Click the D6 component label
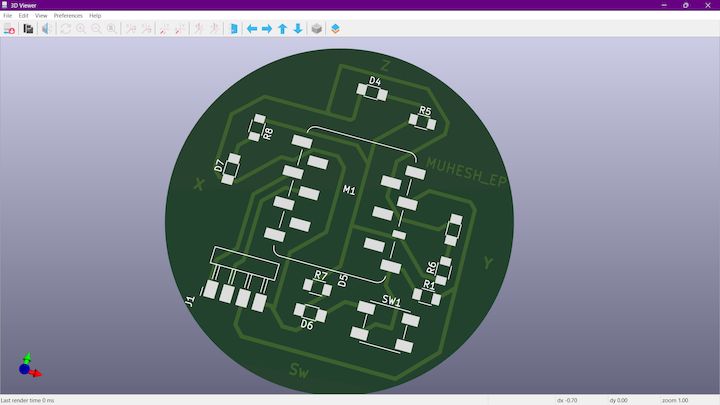The width and height of the screenshot is (720, 405). 307,325
